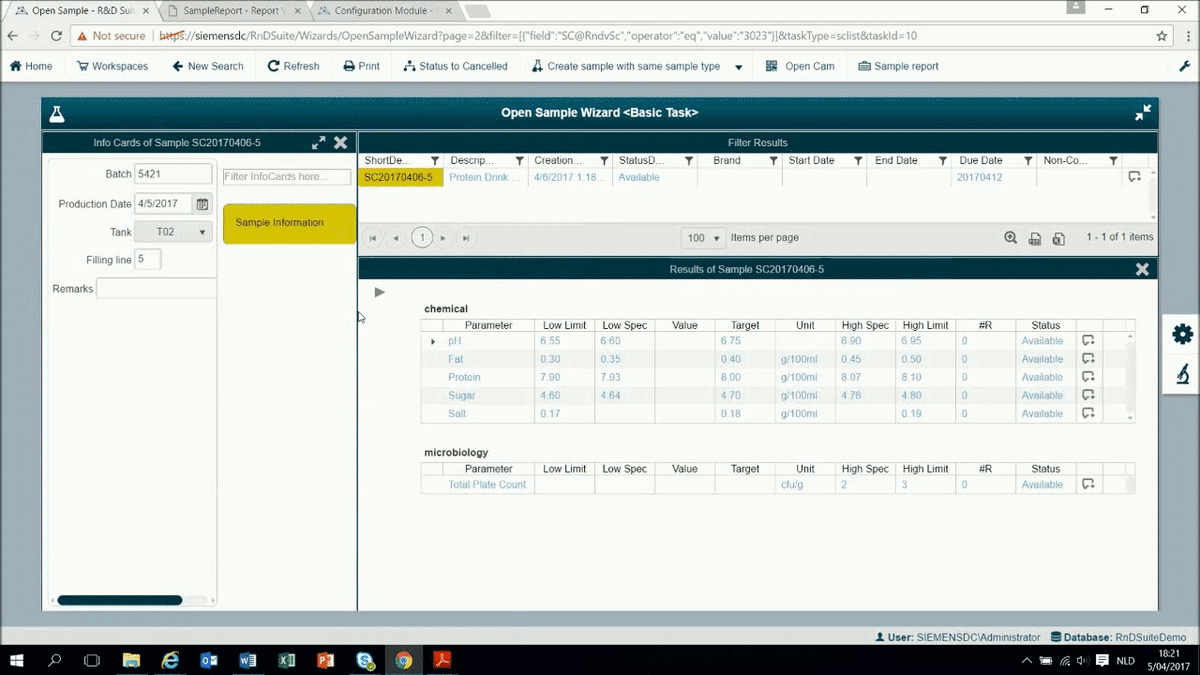This screenshot has width=1200, height=675.
Task: Filter the Start Date column
Action: point(858,161)
